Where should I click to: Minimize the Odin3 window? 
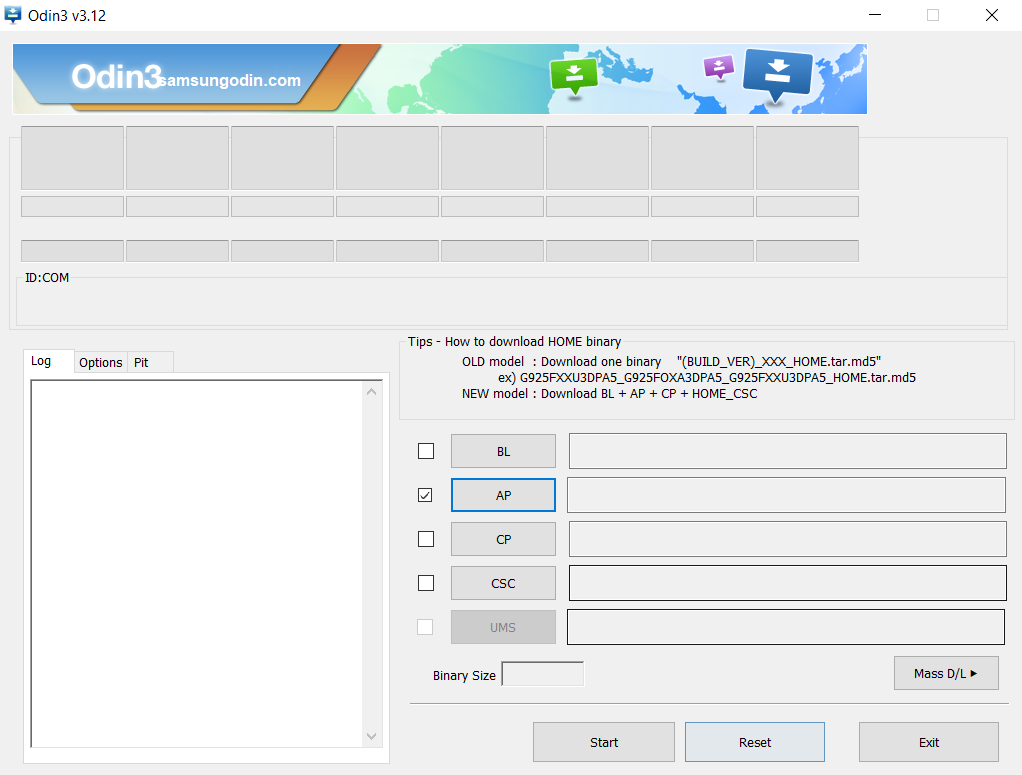(x=875, y=15)
